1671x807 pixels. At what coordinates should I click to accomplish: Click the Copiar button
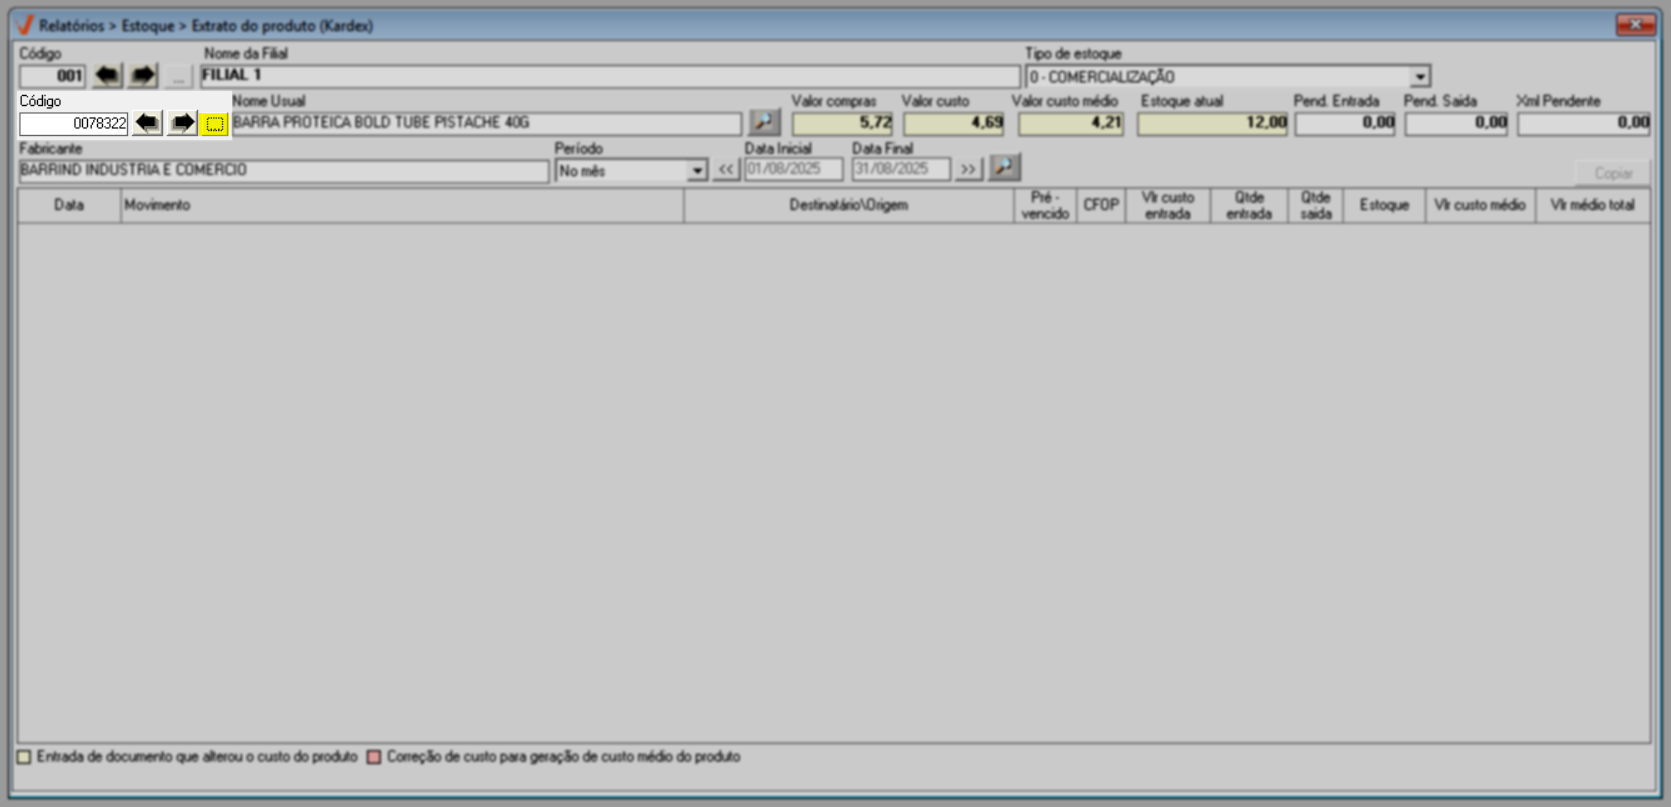pos(1612,173)
